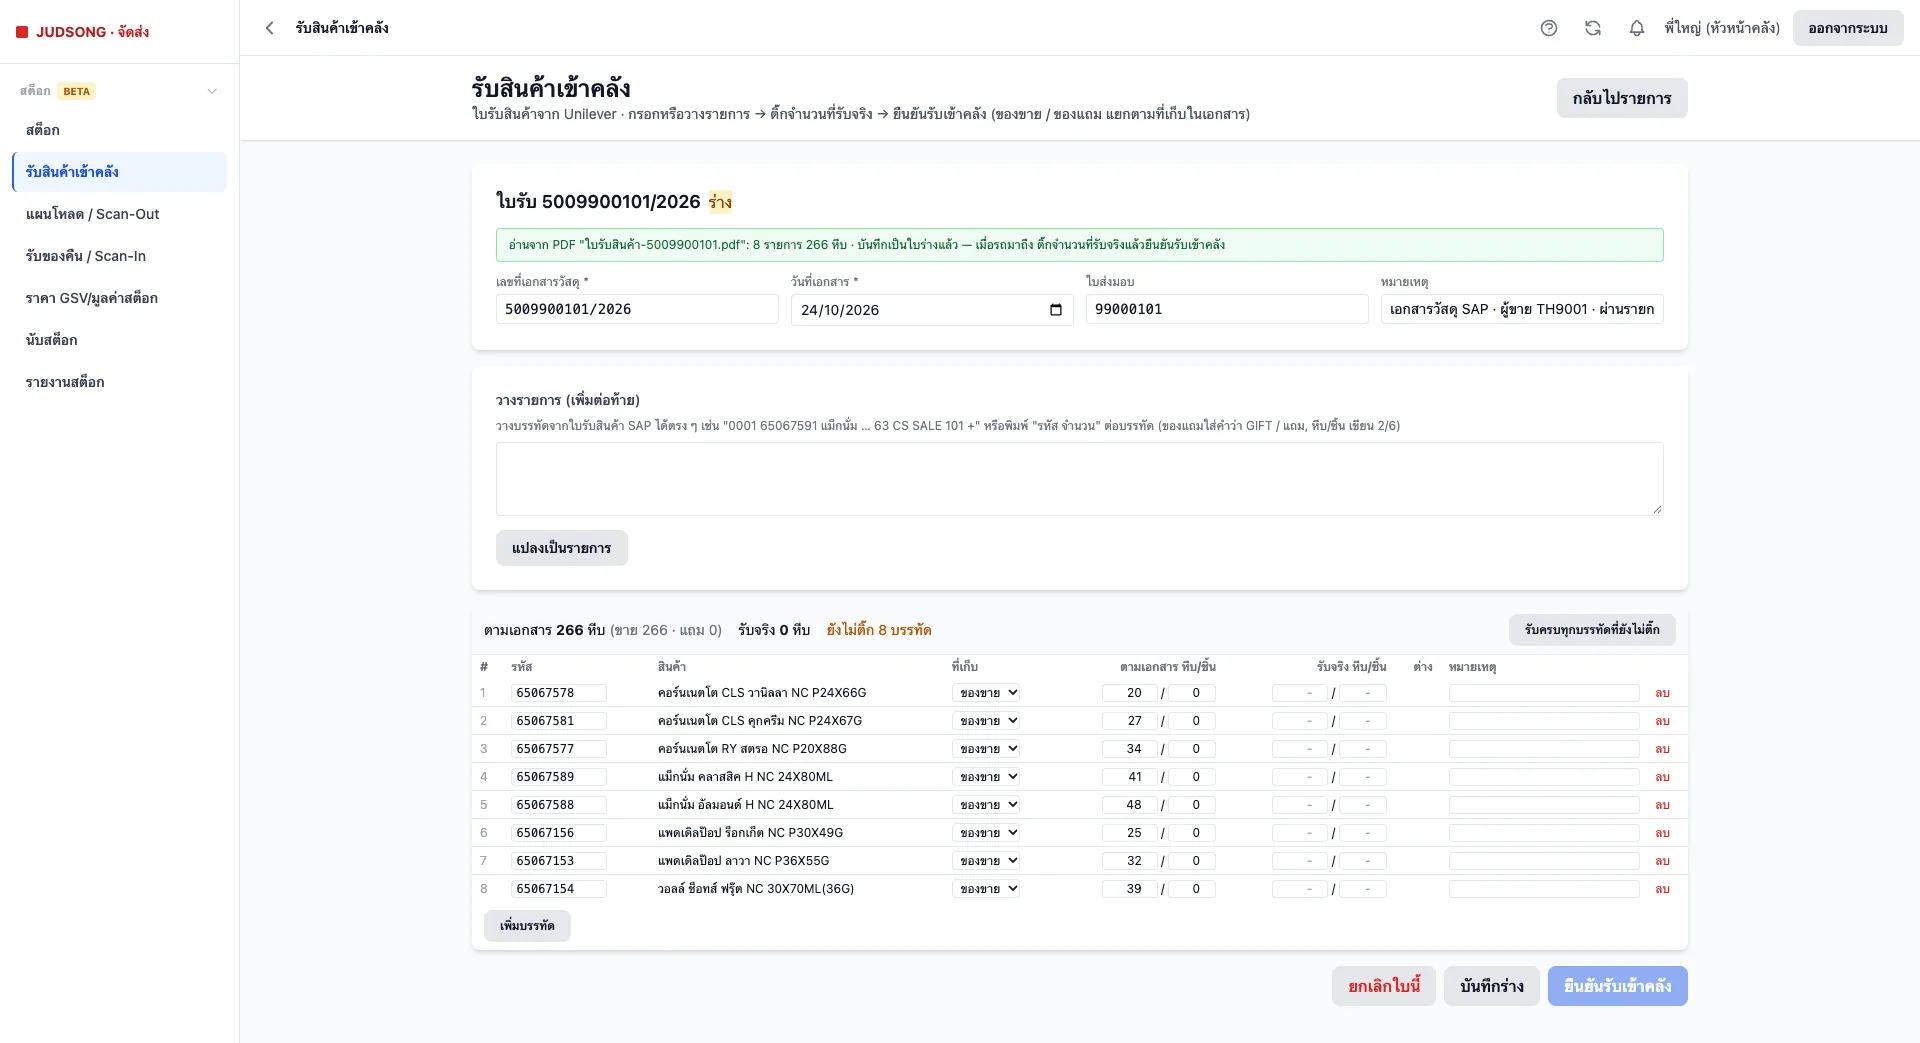1920x1043 pixels.
Task: Click document quantity 20 for row 65067578
Action: pos(1130,693)
